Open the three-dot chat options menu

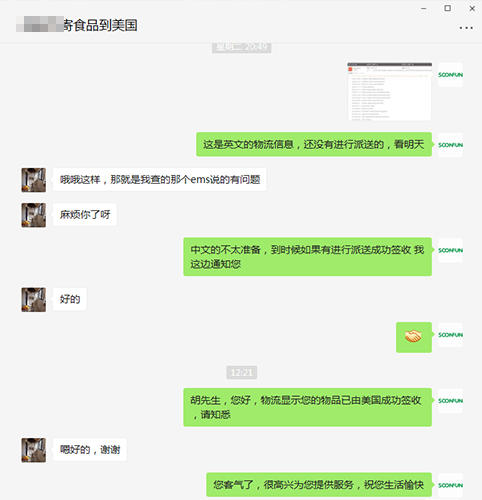pos(466,28)
